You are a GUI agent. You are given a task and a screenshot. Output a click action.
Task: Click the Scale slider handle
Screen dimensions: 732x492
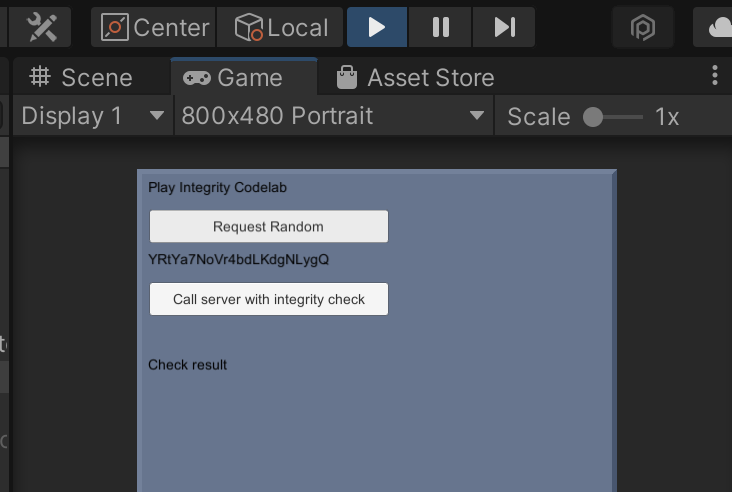click(x=593, y=117)
